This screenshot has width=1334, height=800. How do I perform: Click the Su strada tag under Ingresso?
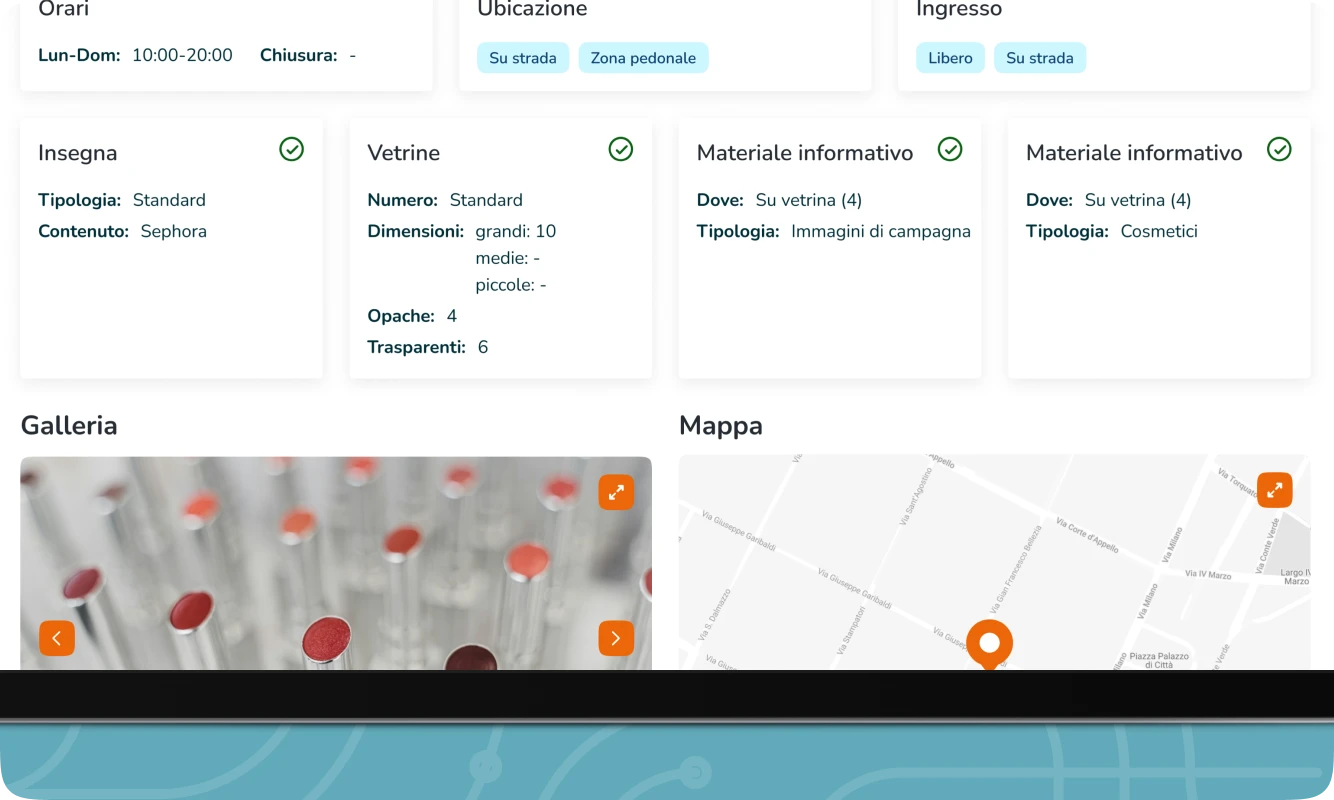pos(1039,58)
